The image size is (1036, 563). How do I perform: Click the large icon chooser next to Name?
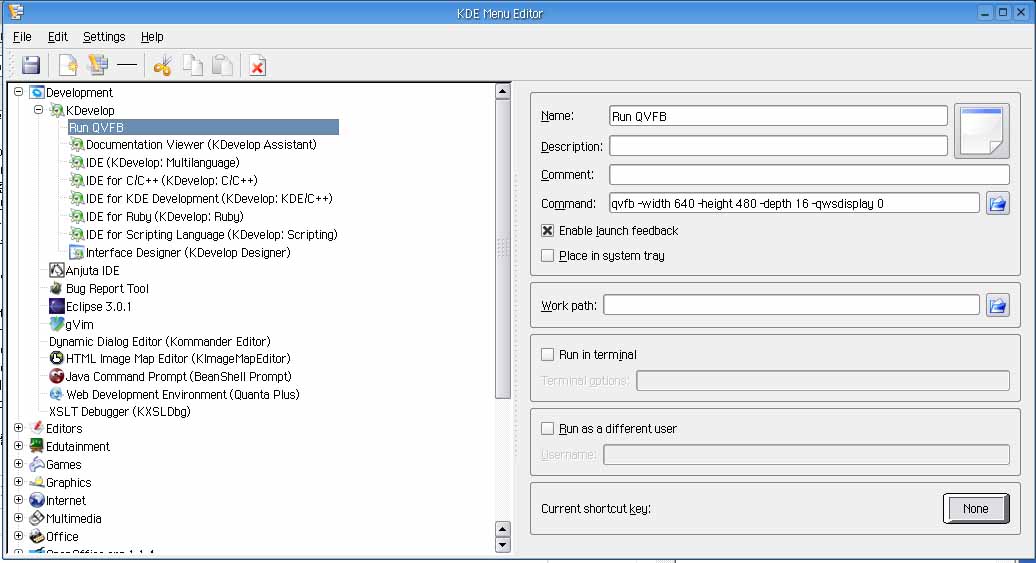[x=982, y=131]
